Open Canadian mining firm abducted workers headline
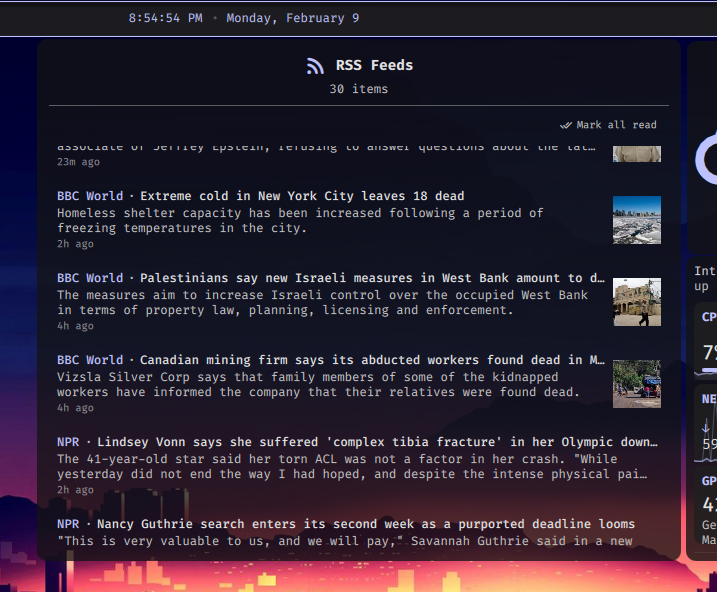 coord(372,360)
